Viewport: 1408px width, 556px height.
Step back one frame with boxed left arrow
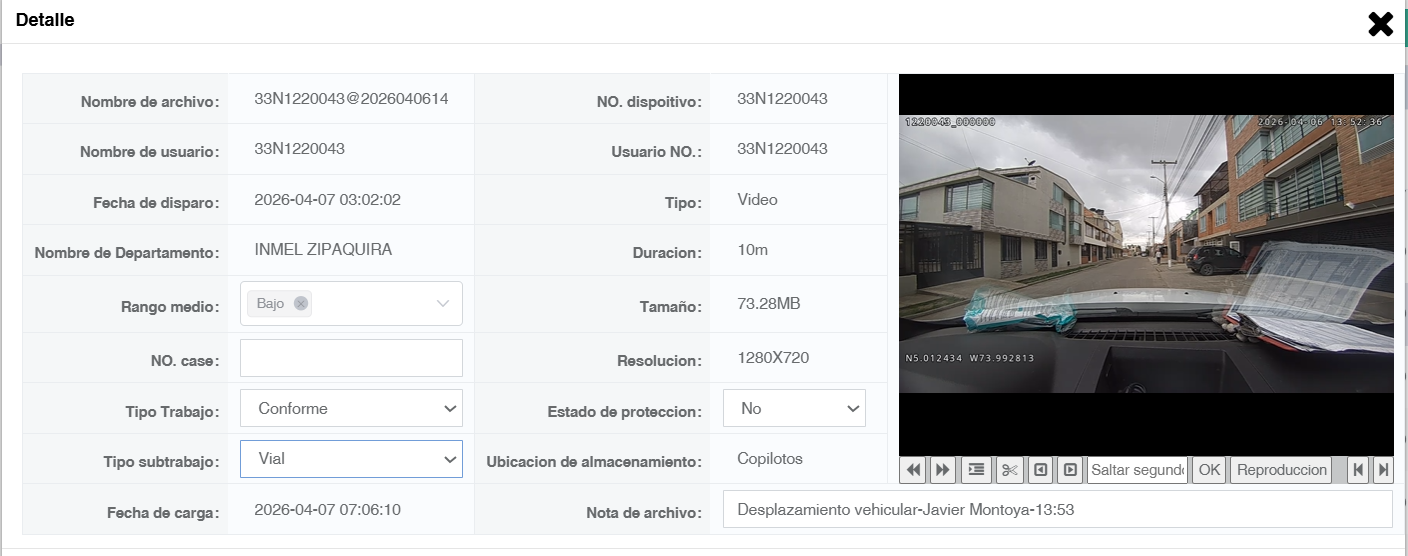(x=1040, y=470)
